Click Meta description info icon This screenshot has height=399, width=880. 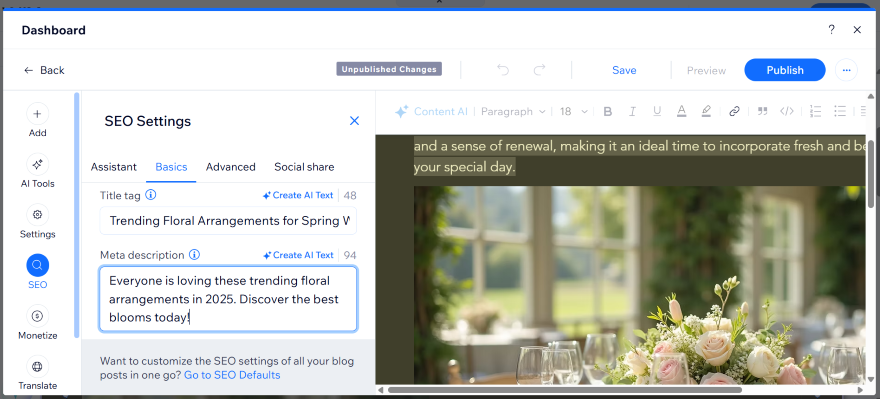point(194,255)
